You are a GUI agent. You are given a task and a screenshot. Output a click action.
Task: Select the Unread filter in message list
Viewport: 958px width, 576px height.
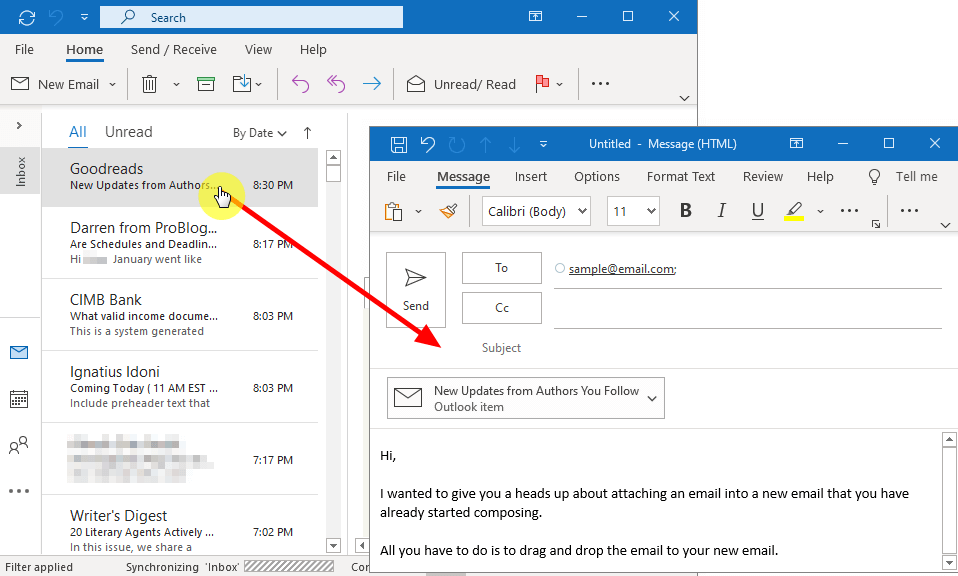click(x=128, y=132)
